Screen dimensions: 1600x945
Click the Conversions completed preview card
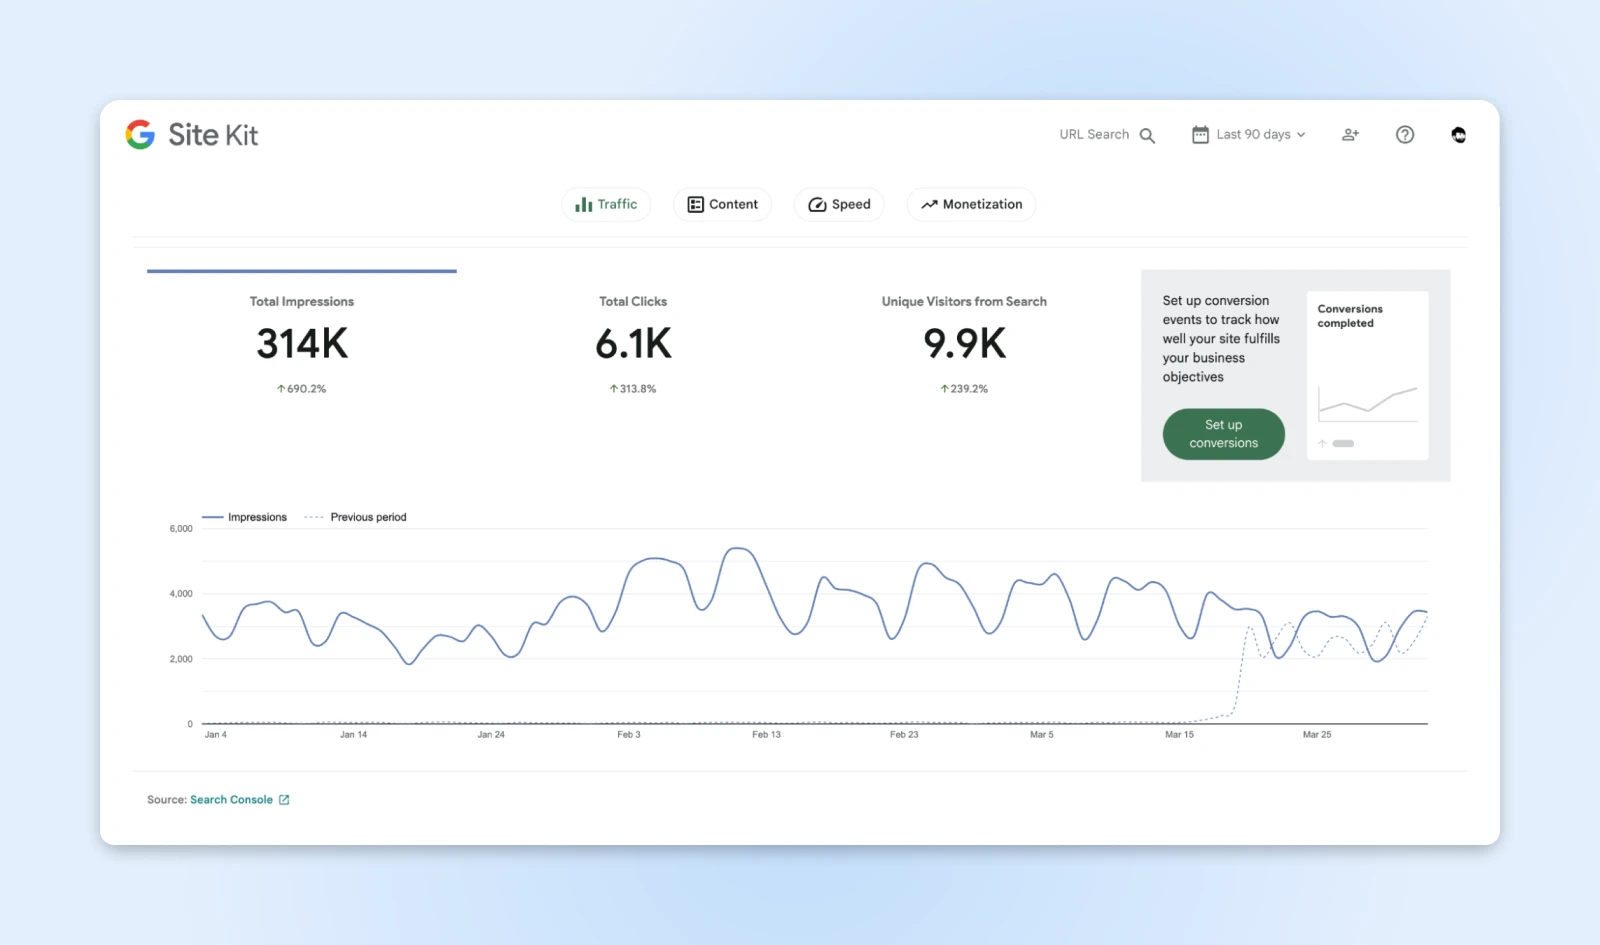point(1367,375)
